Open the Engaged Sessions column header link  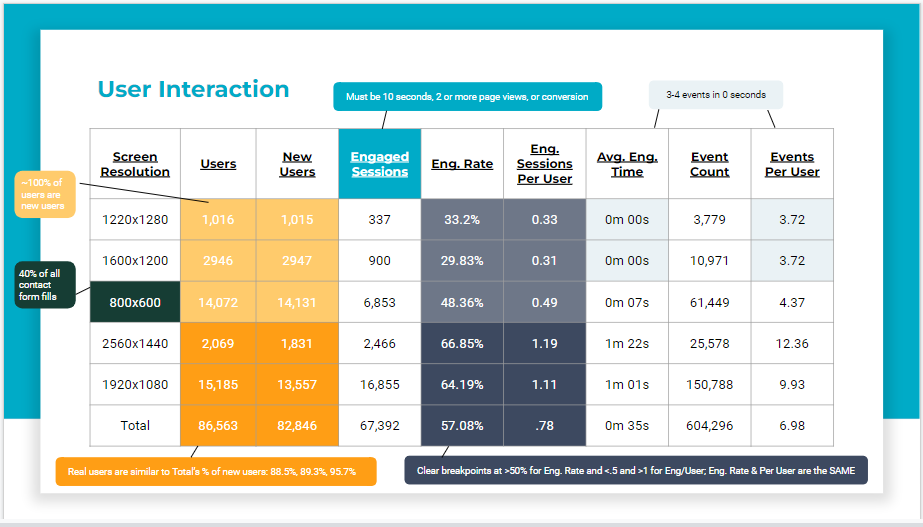(380, 164)
